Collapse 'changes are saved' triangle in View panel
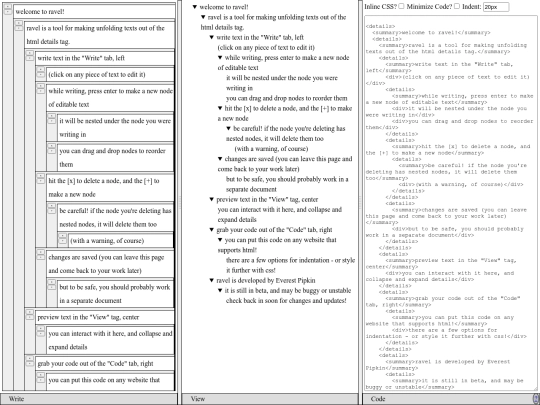This screenshot has height=405, width=540. [220, 159]
